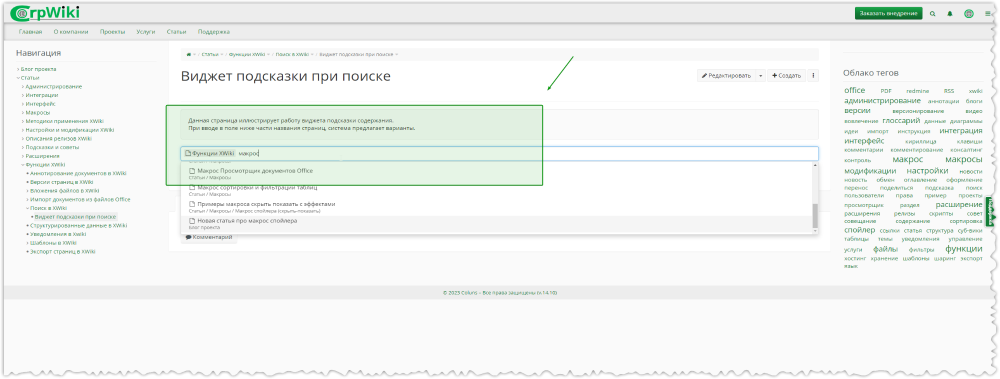Click the office tag in tag cloud

tap(855, 91)
